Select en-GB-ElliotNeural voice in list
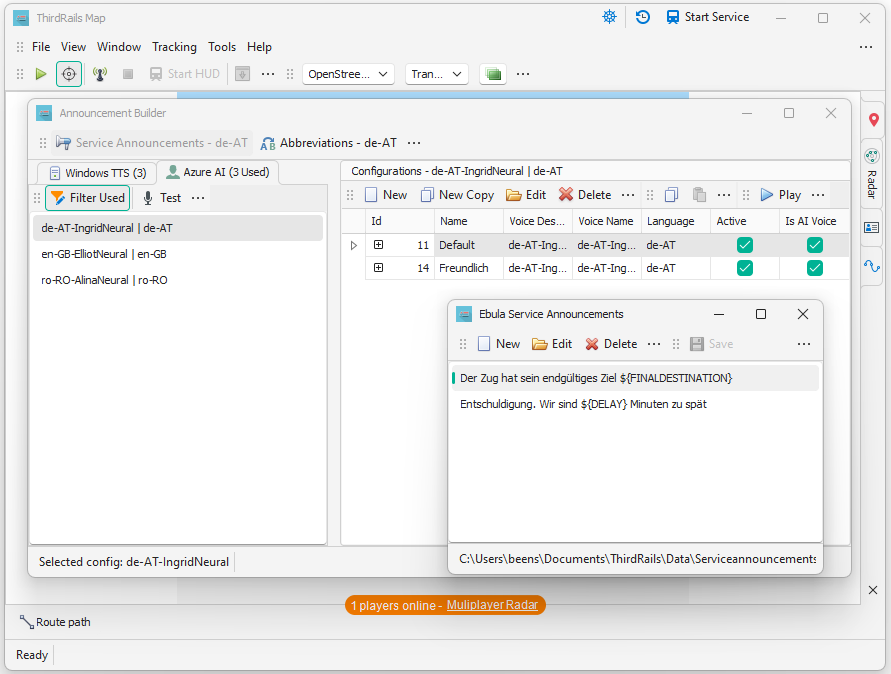Image resolution: width=891 pixels, height=674 pixels. [x=104, y=254]
